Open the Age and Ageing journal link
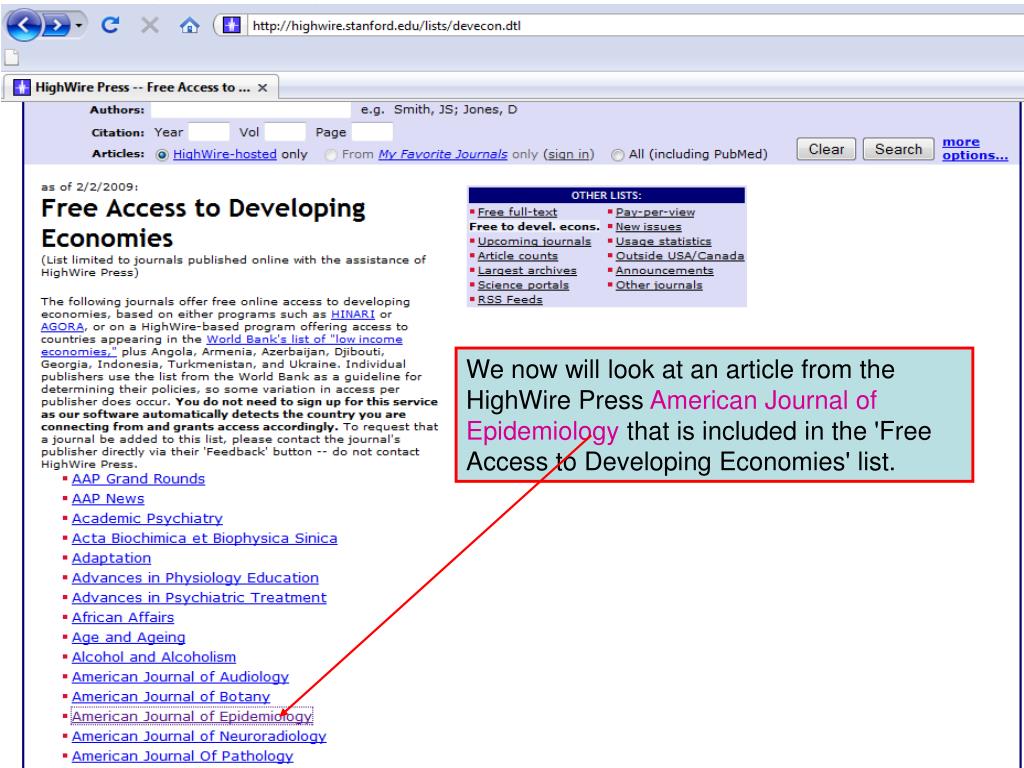Image resolution: width=1024 pixels, height=768 pixels. click(129, 637)
